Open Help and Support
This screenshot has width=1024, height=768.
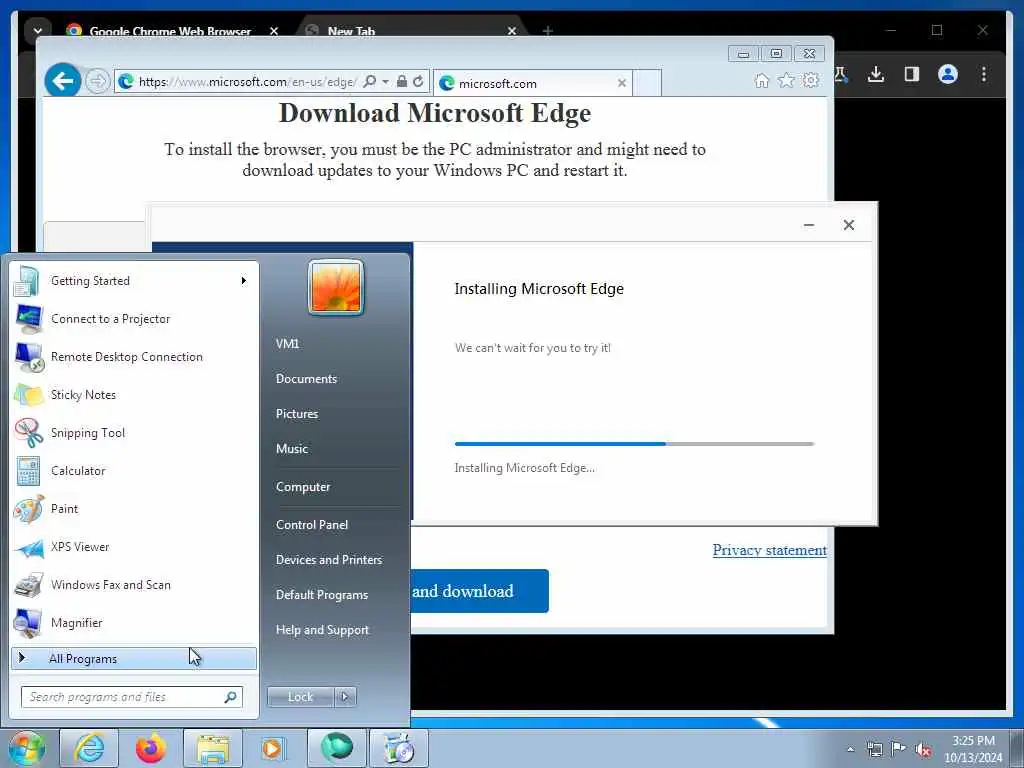pos(323,630)
